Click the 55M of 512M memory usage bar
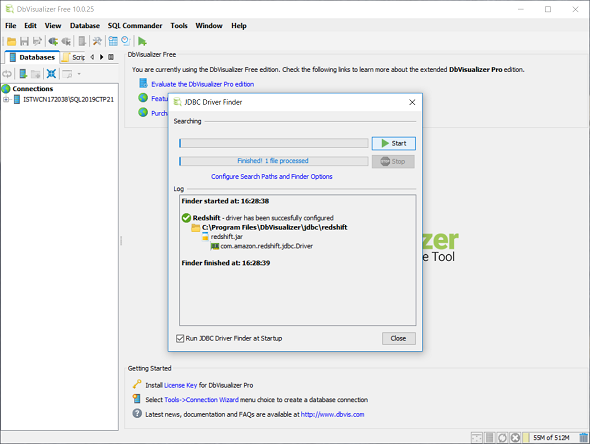The height and width of the screenshot is (444, 590). point(550,437)
